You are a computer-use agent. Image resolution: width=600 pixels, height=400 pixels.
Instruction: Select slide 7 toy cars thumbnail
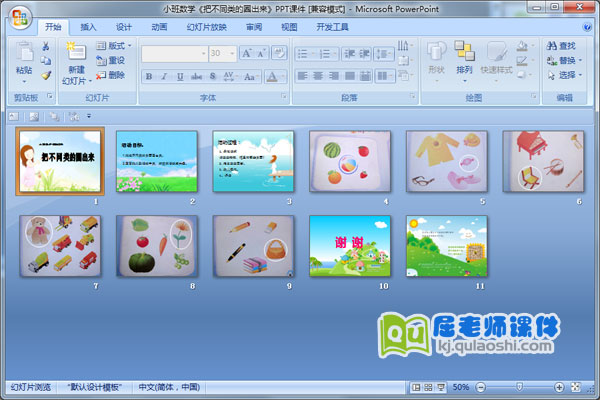click(x=60, y=246)
